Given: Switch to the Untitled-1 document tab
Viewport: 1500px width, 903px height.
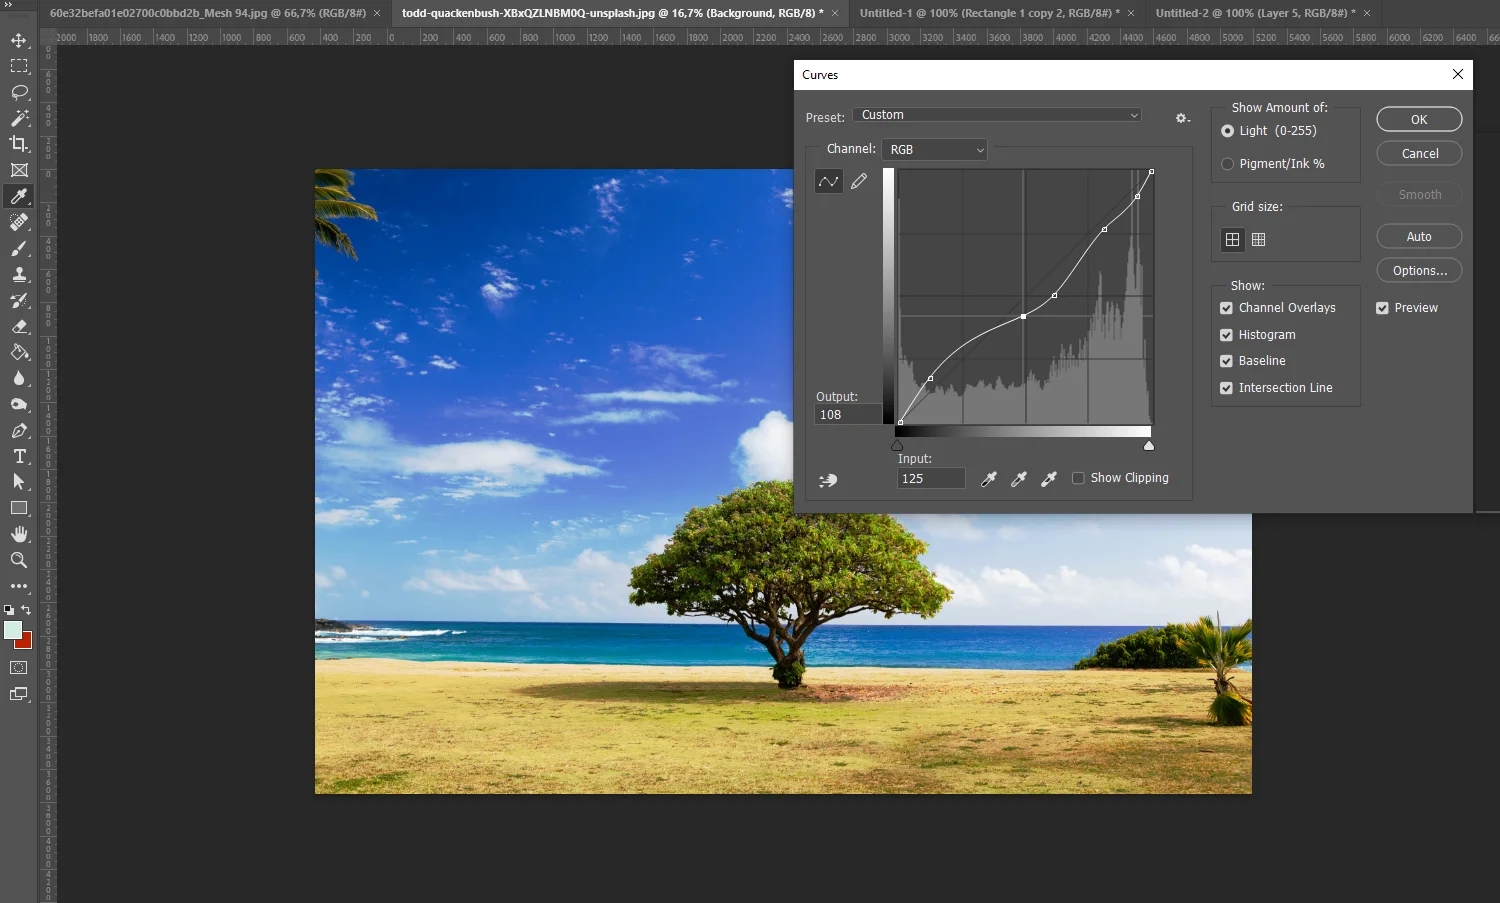Looking at the screenshot, I should (988, 13).
